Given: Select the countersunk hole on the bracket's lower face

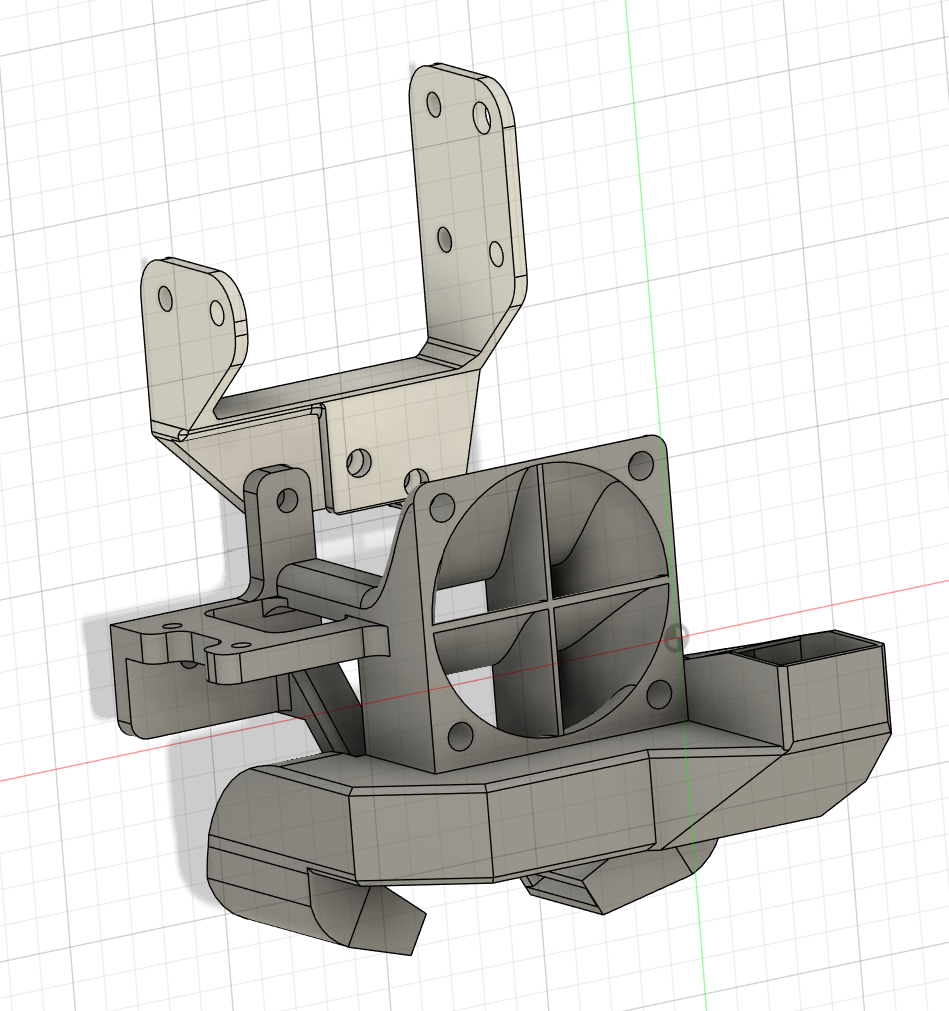Looking at the screenshot, I should 359,462.
